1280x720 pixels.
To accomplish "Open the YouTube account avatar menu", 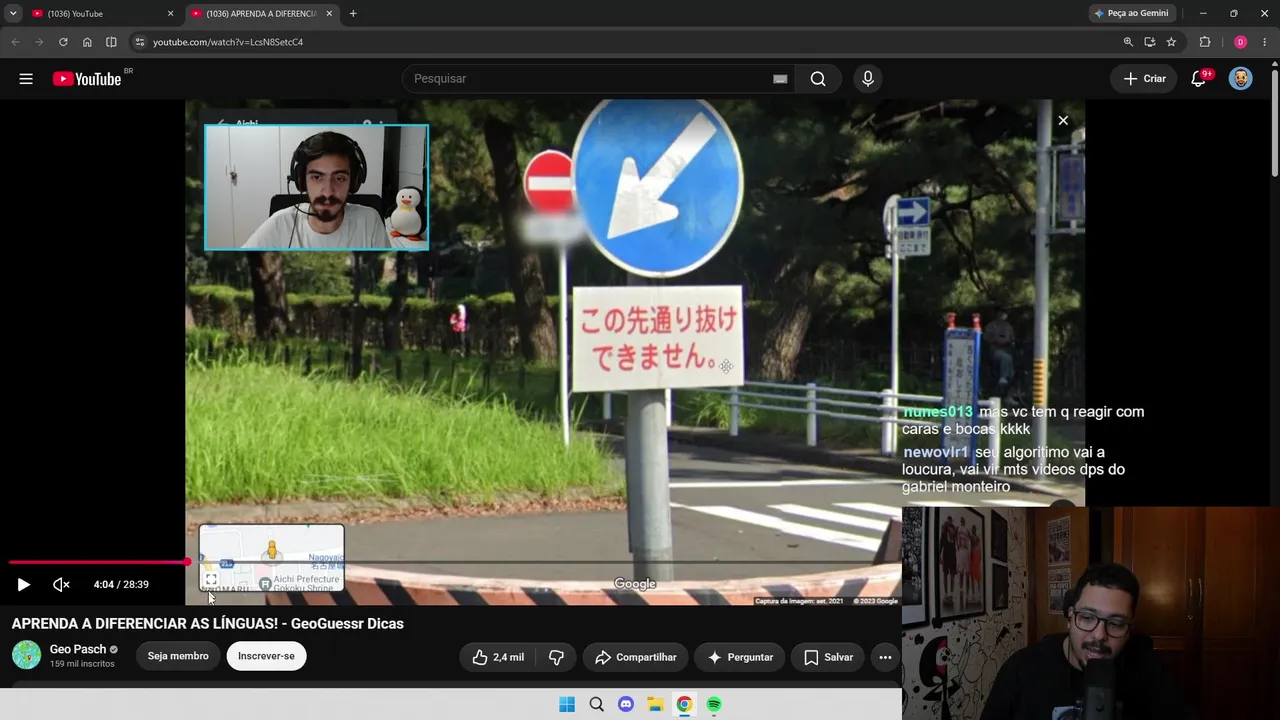I will [x=1241, y=79].
